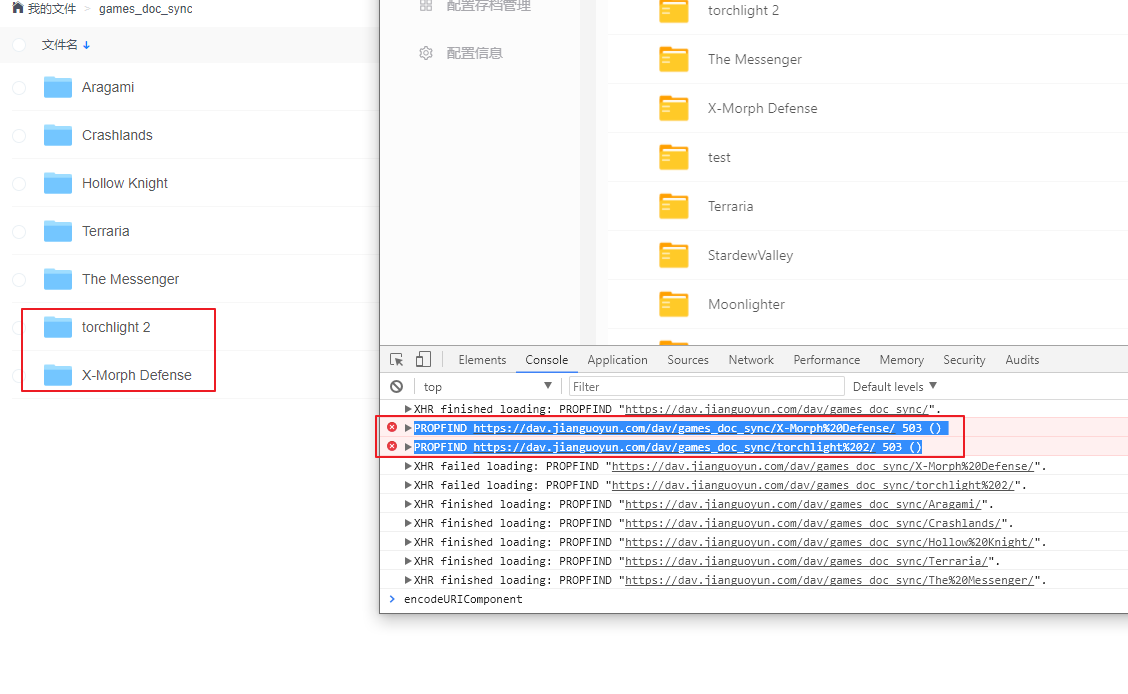Viewport: 1128px width, 694px height.
Task: Click the clear console icon
Action: point(396,386)
